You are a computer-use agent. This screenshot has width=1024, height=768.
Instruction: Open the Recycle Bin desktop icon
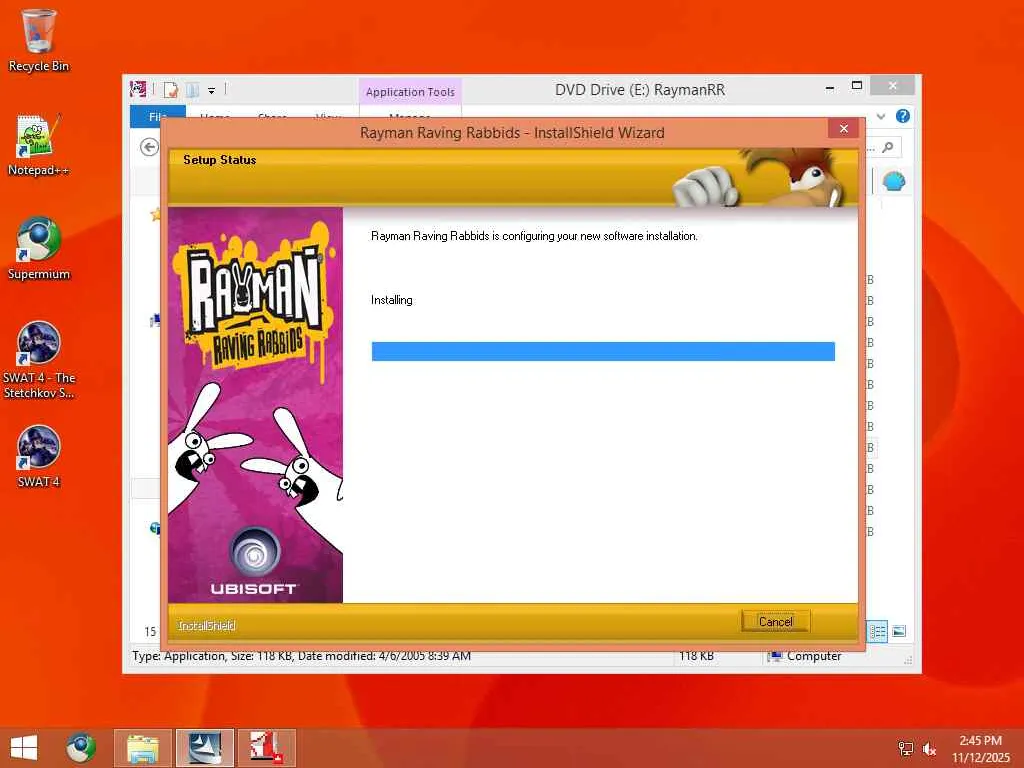tap(39, 40)
